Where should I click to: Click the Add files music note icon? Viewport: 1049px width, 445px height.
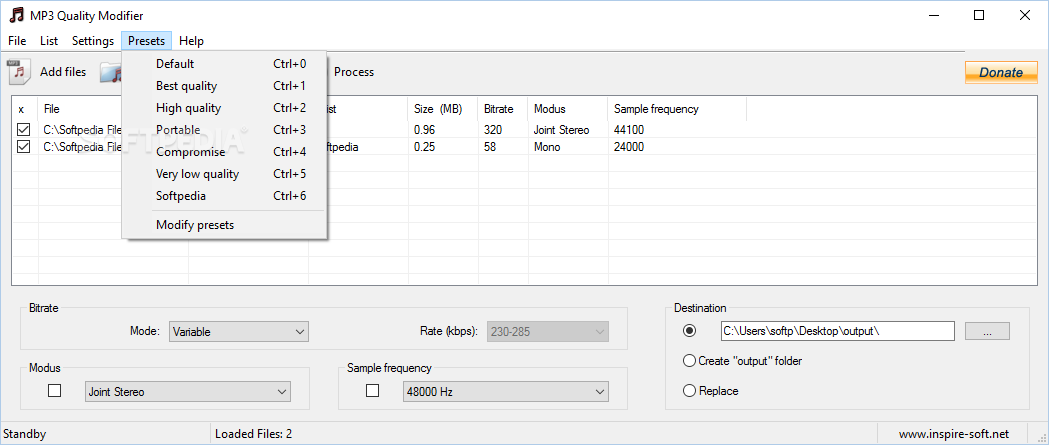tap(19, 72)
